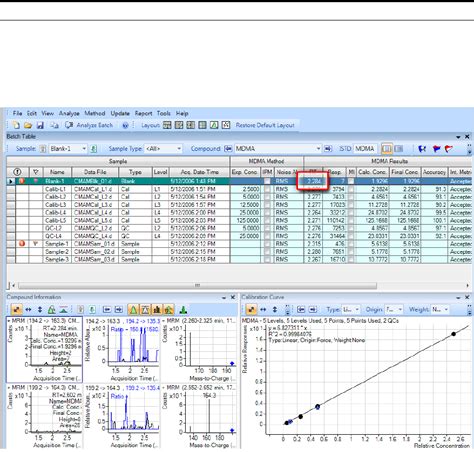Toggle the single compound table view icon
Image resolution: width=474 pixels, height=452 pixels.
[x=387, y=149]
